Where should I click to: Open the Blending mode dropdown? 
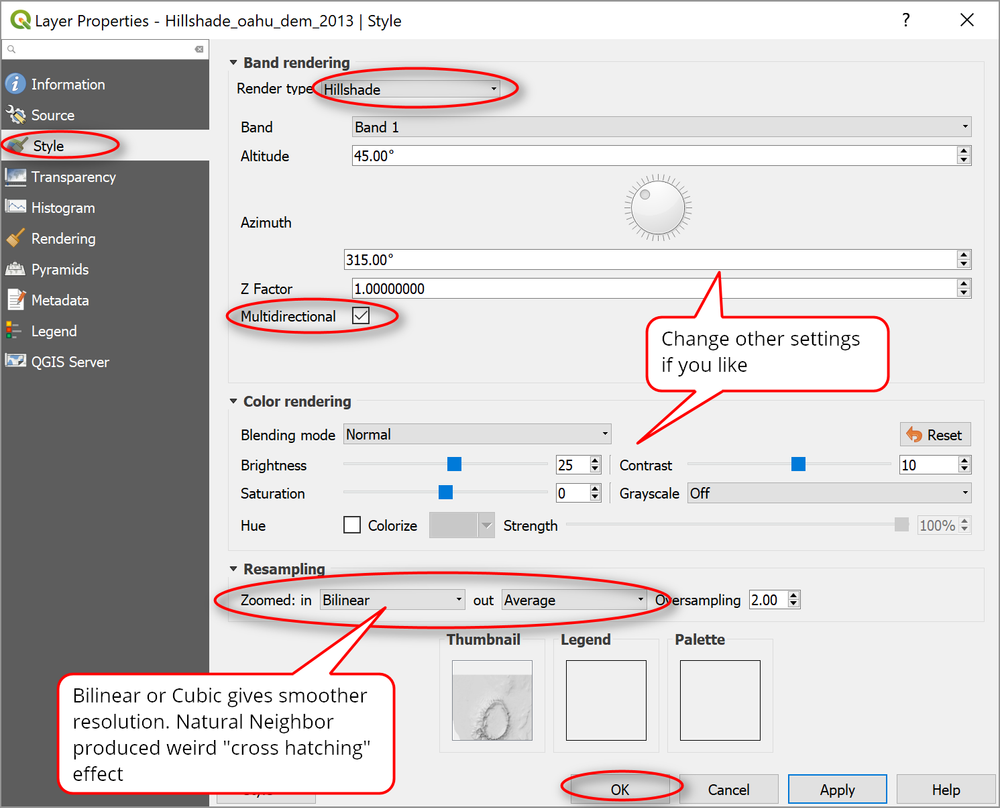pos(477,434)
